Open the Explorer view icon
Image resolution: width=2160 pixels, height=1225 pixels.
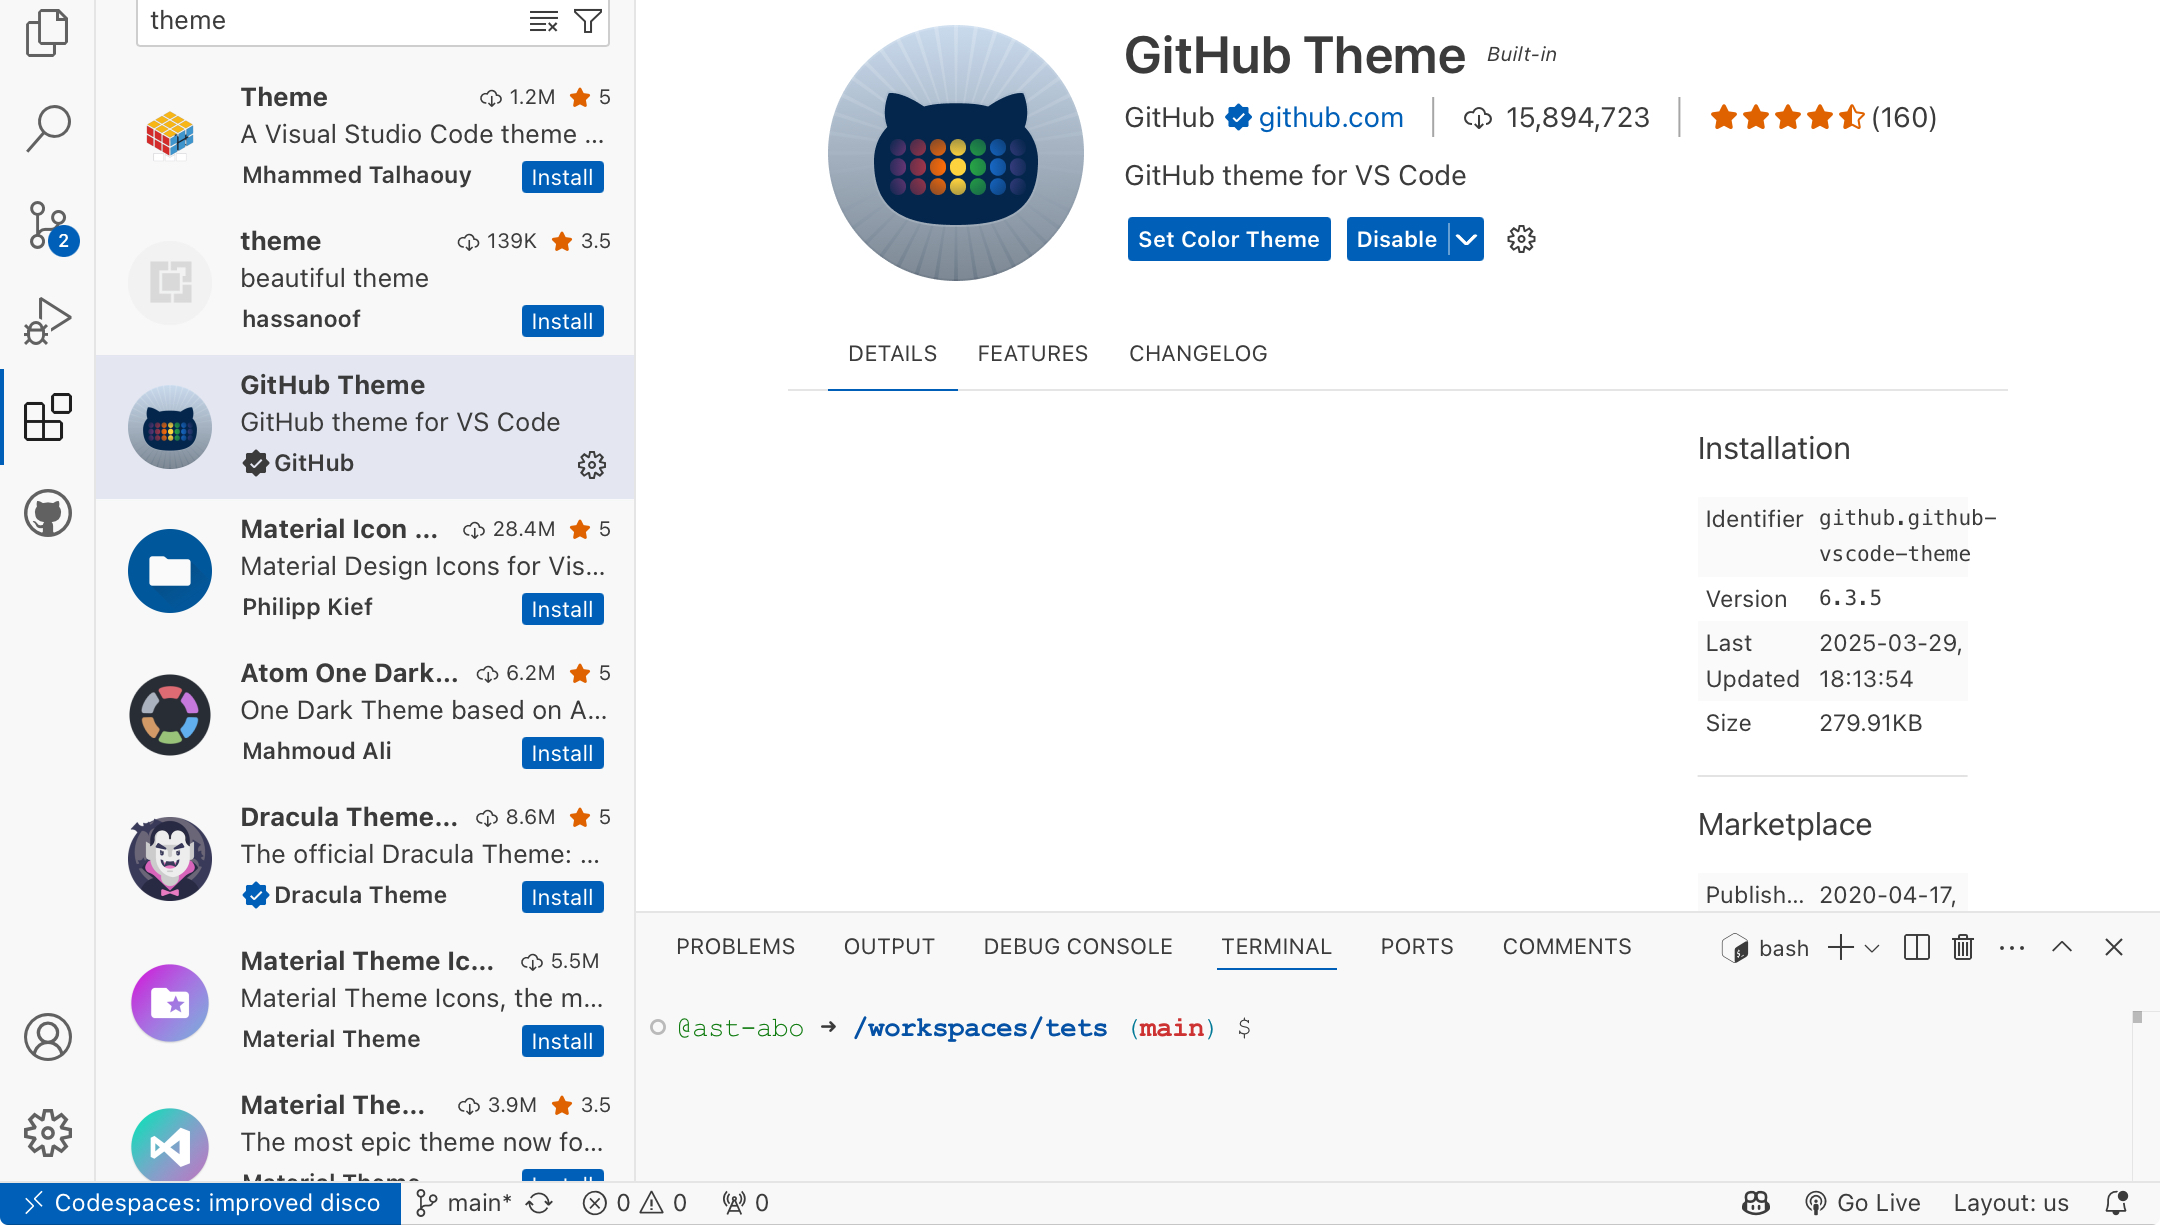tap(47, 33)
